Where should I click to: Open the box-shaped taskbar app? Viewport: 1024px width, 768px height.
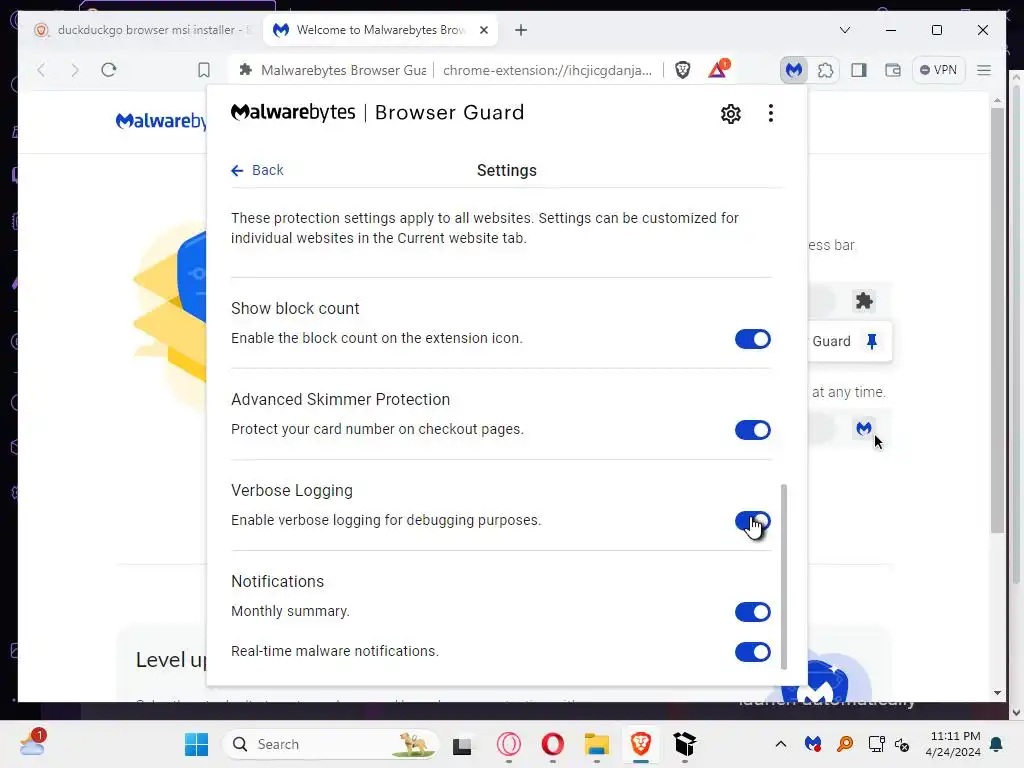pyautogui.click(x=684, y=744)
